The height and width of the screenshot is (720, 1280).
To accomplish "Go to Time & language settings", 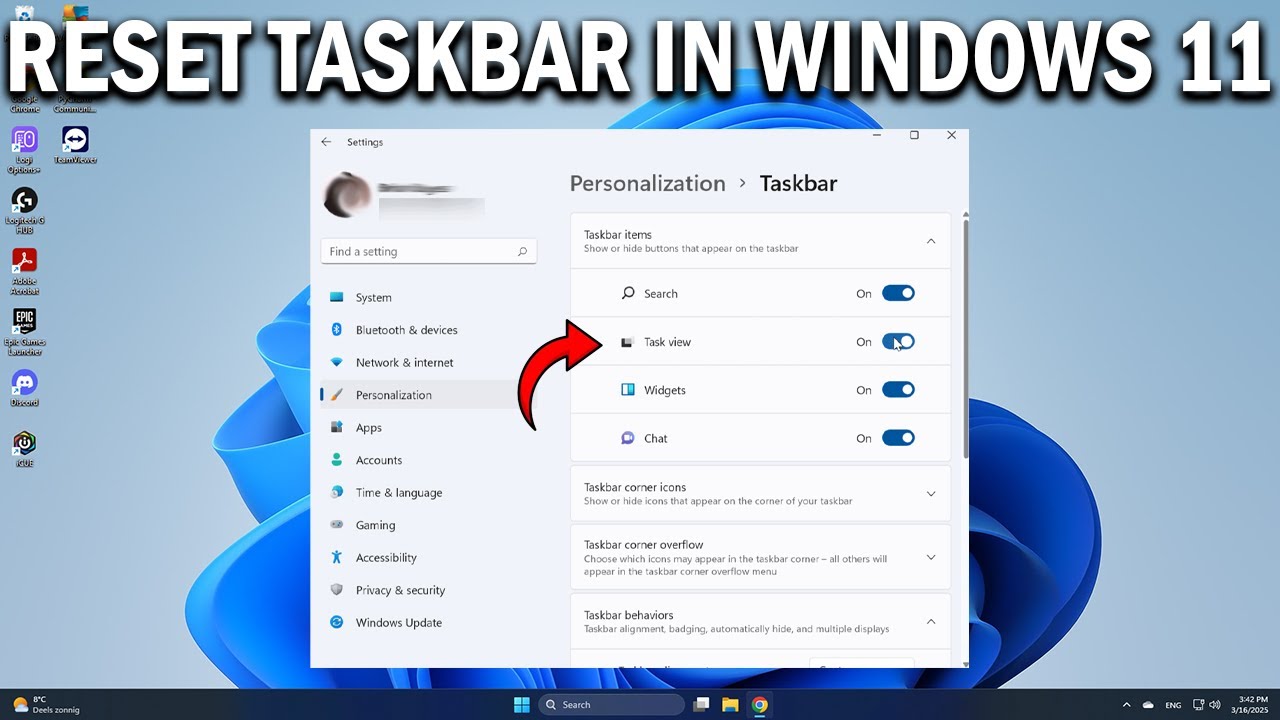I will click(428, 492).
